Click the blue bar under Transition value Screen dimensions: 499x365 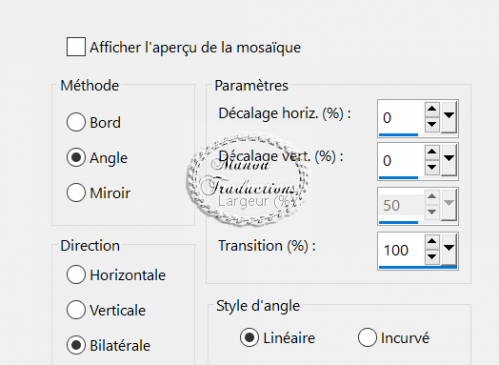pyautogui.click(x=418, y=267)
